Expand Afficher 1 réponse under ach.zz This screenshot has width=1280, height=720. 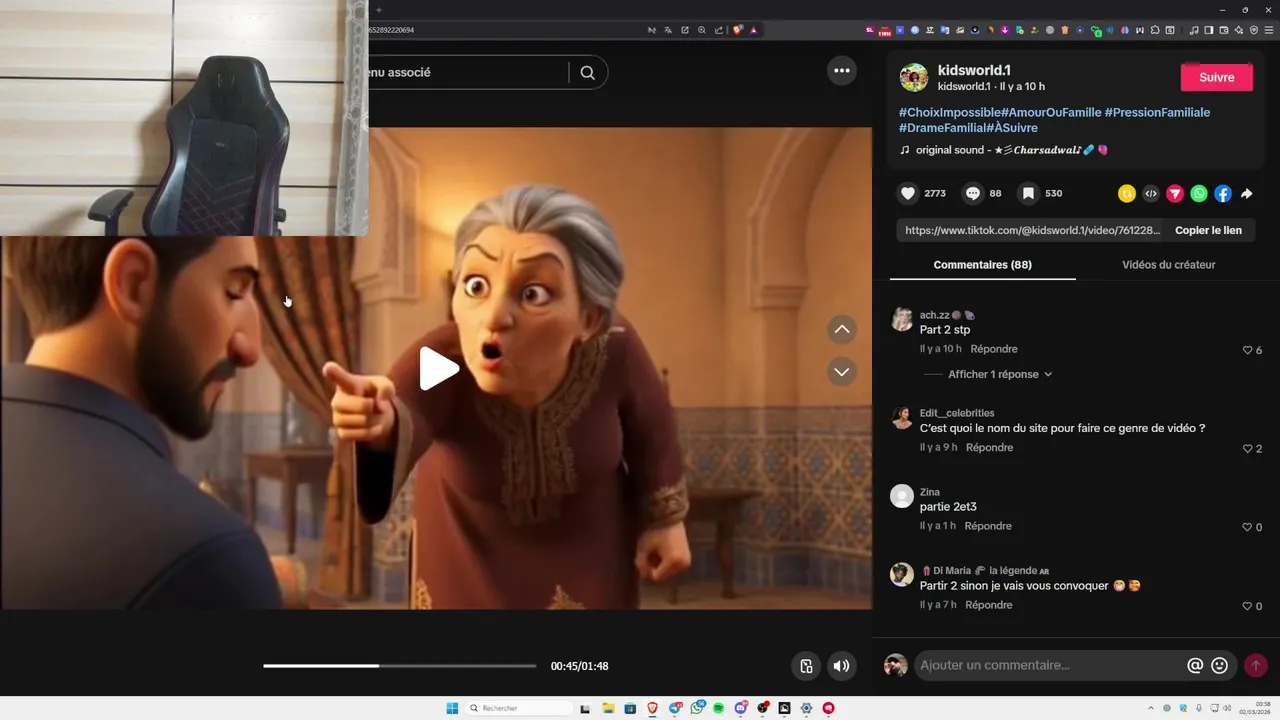click(1000, 374)
